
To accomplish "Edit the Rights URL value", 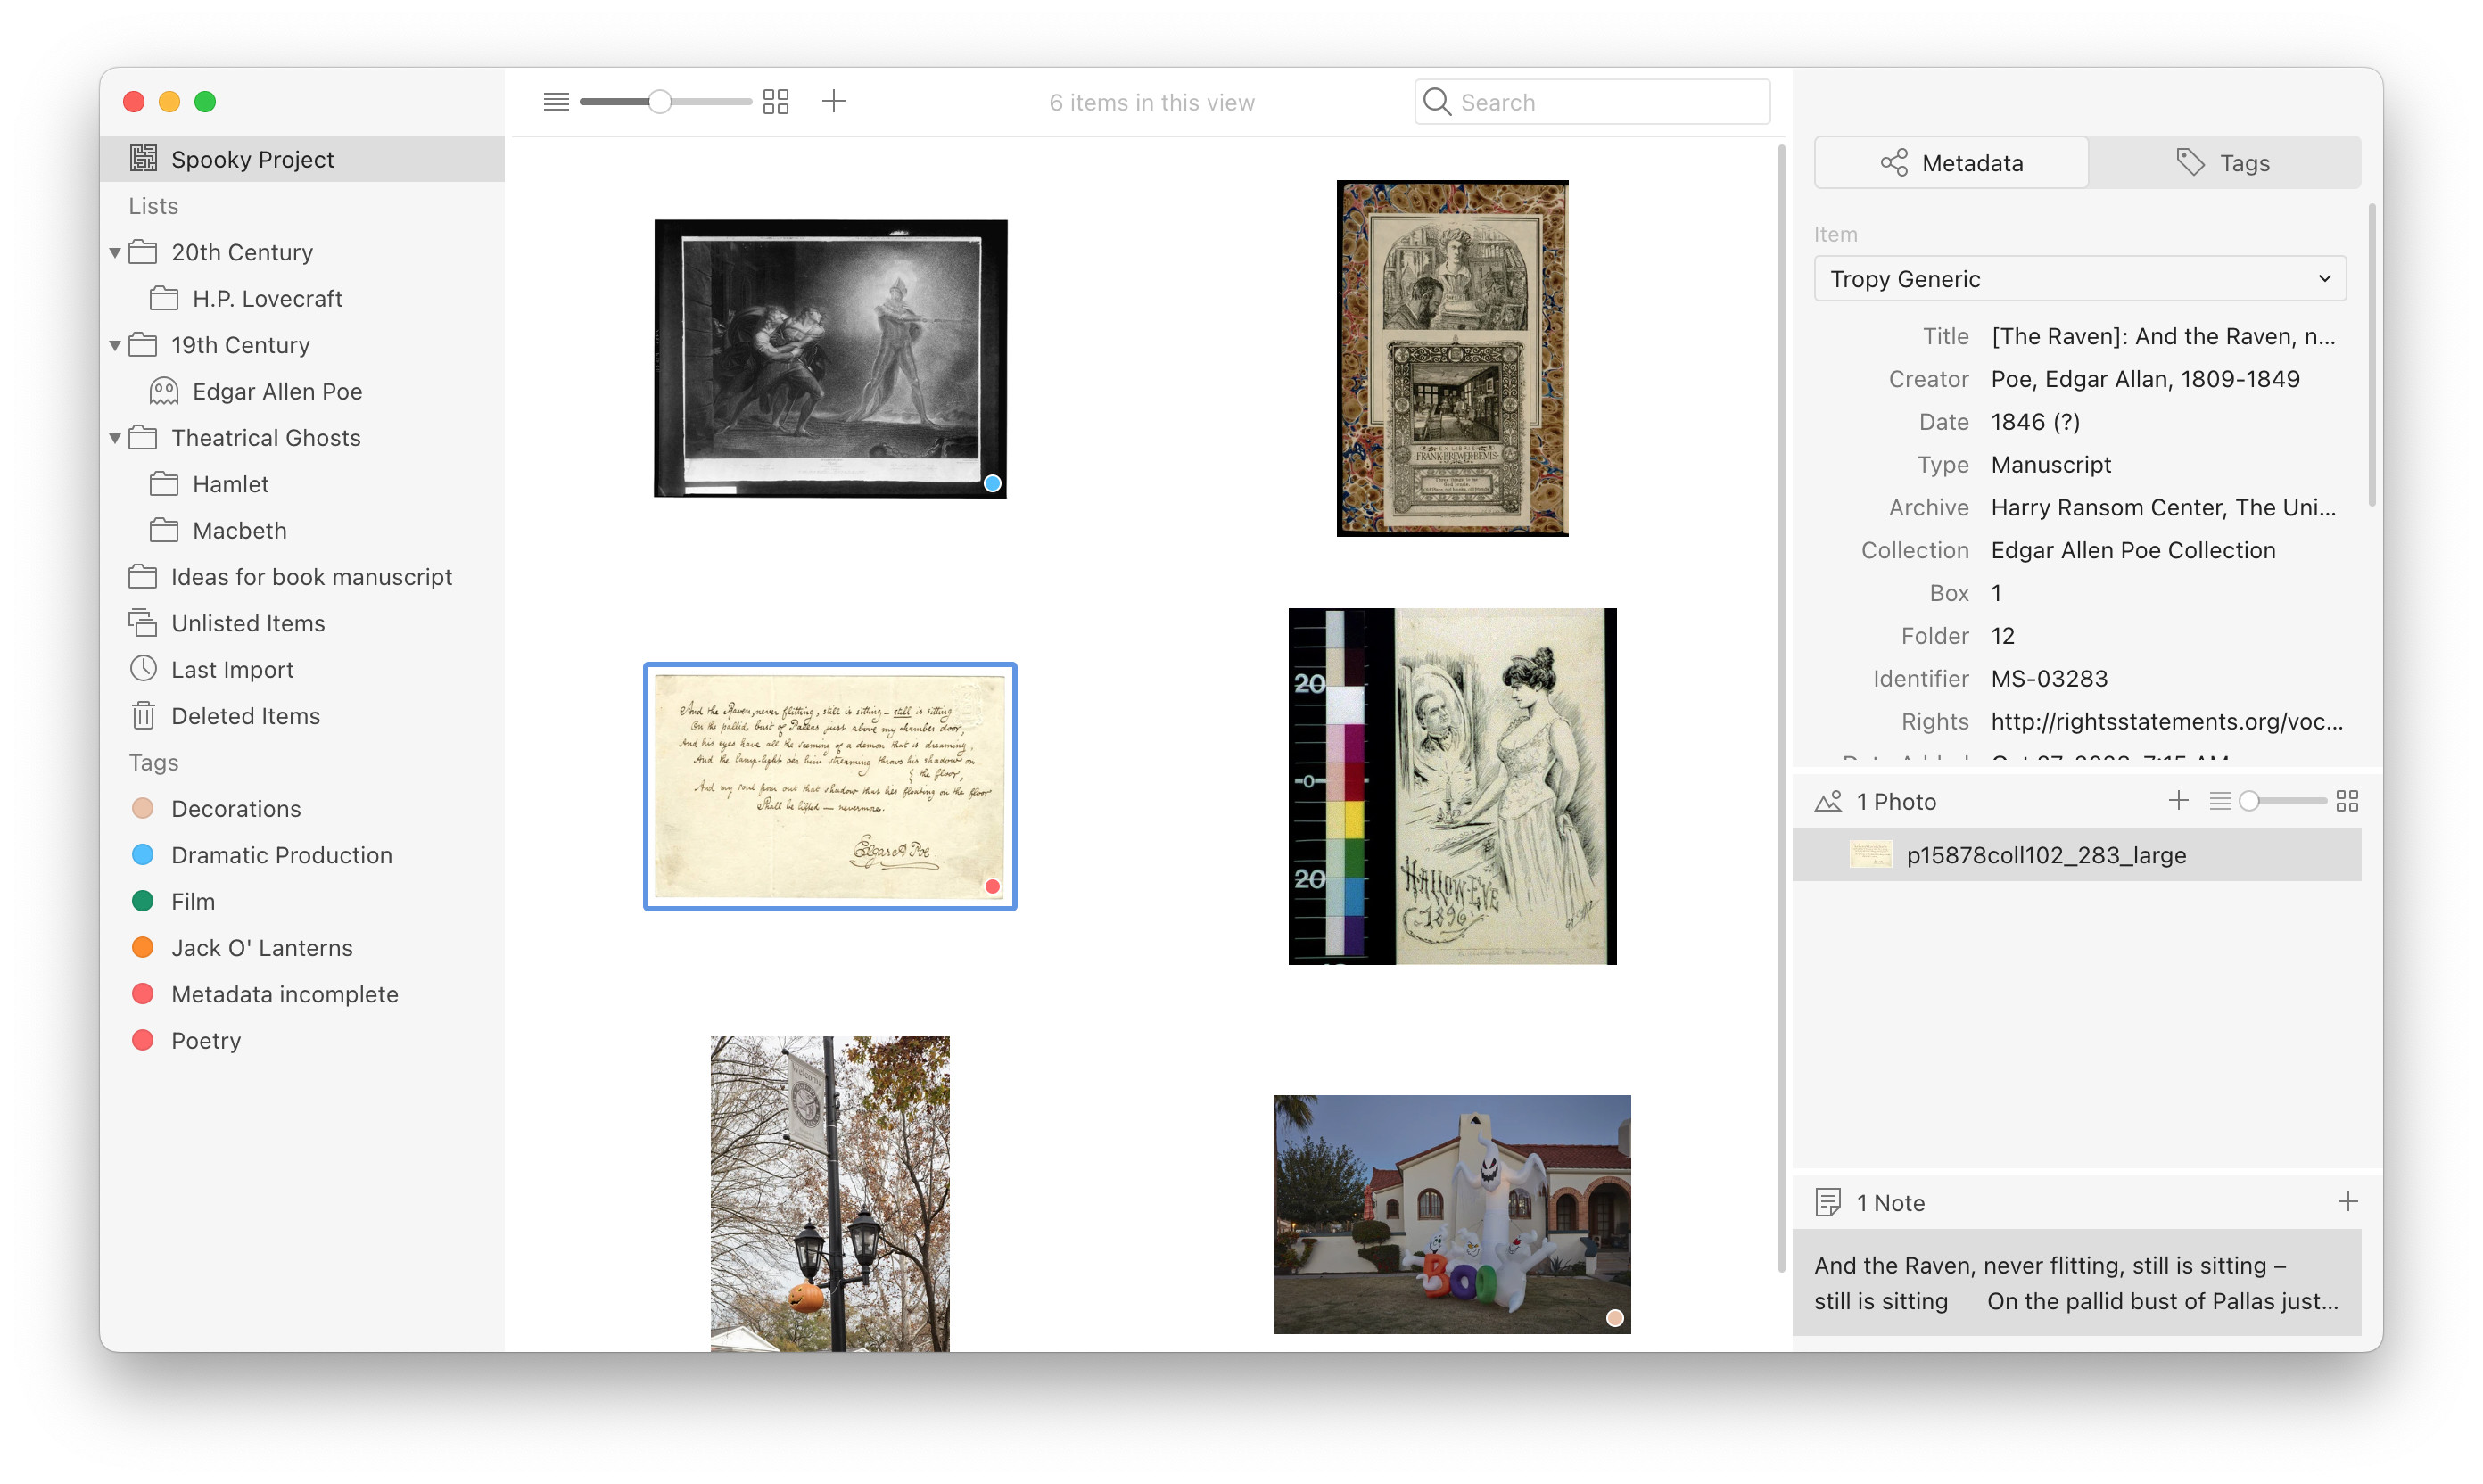I will [2166, 721].
